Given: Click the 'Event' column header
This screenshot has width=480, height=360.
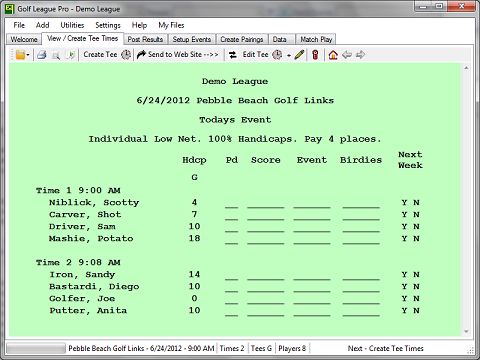Looking at the screenshot, I should click(312, 160).
